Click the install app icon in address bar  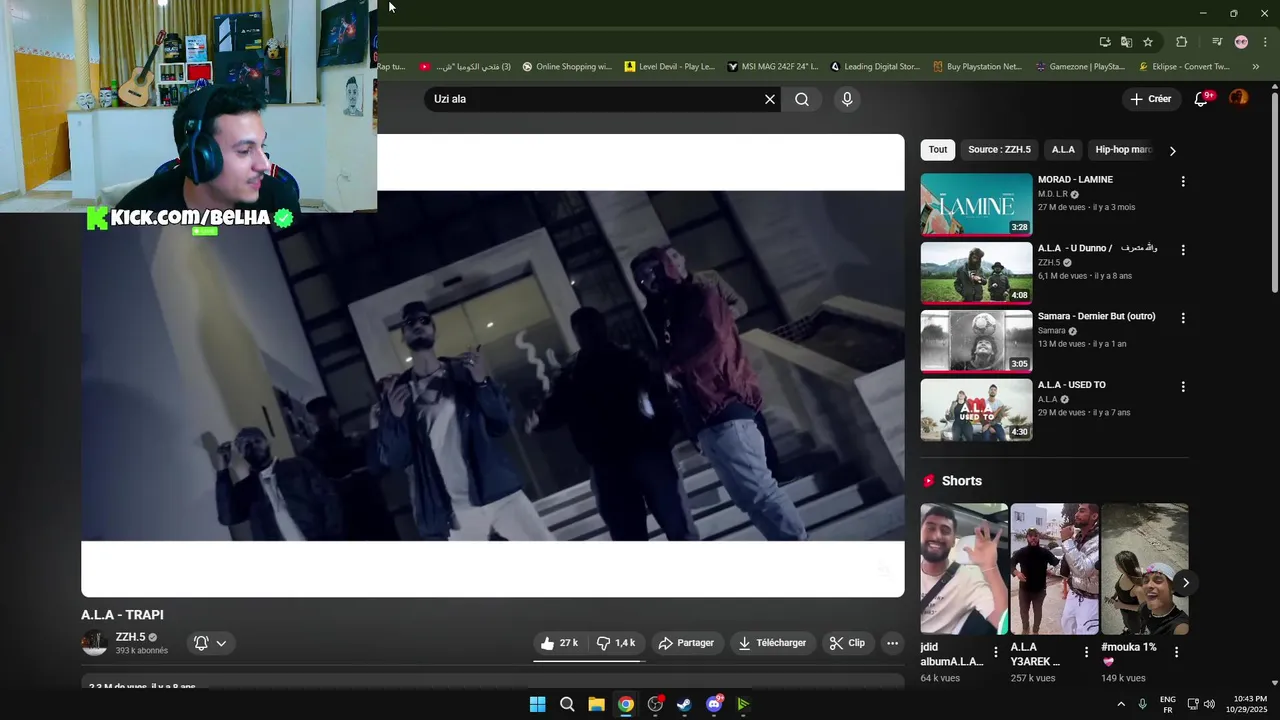[x=1105, y=42]
